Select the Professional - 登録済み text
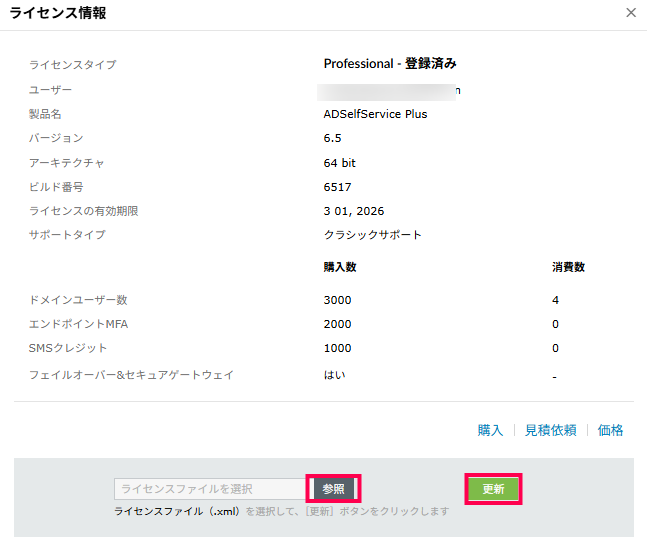 point(390,64)
